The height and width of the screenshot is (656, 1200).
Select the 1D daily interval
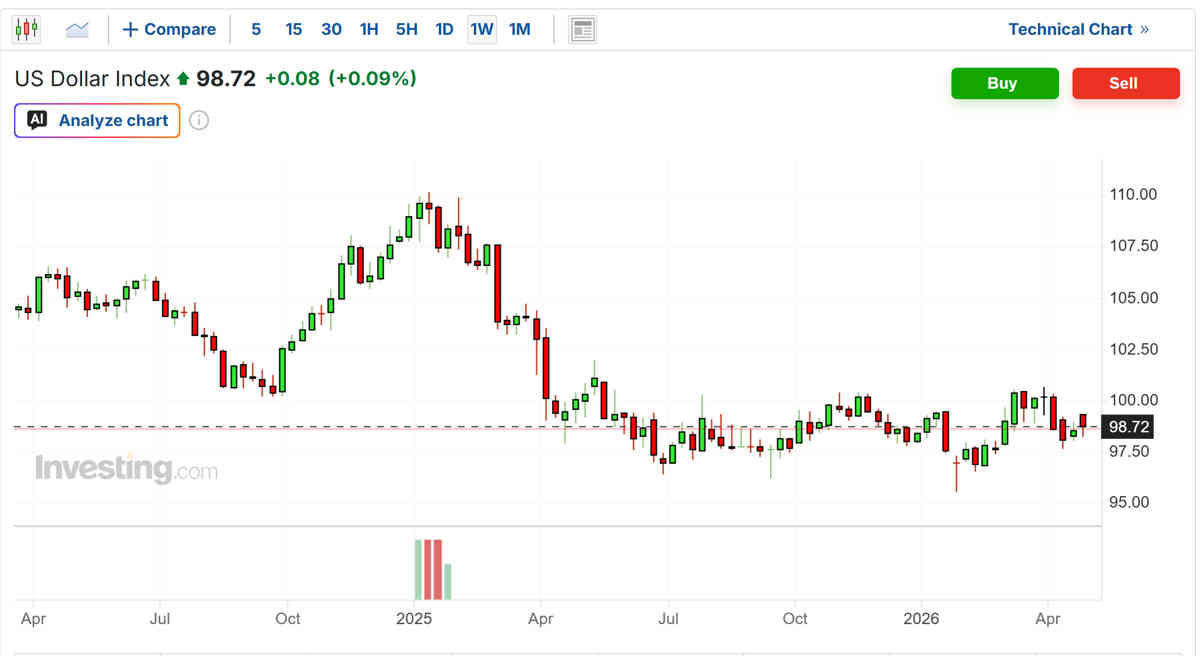point(444,29)
